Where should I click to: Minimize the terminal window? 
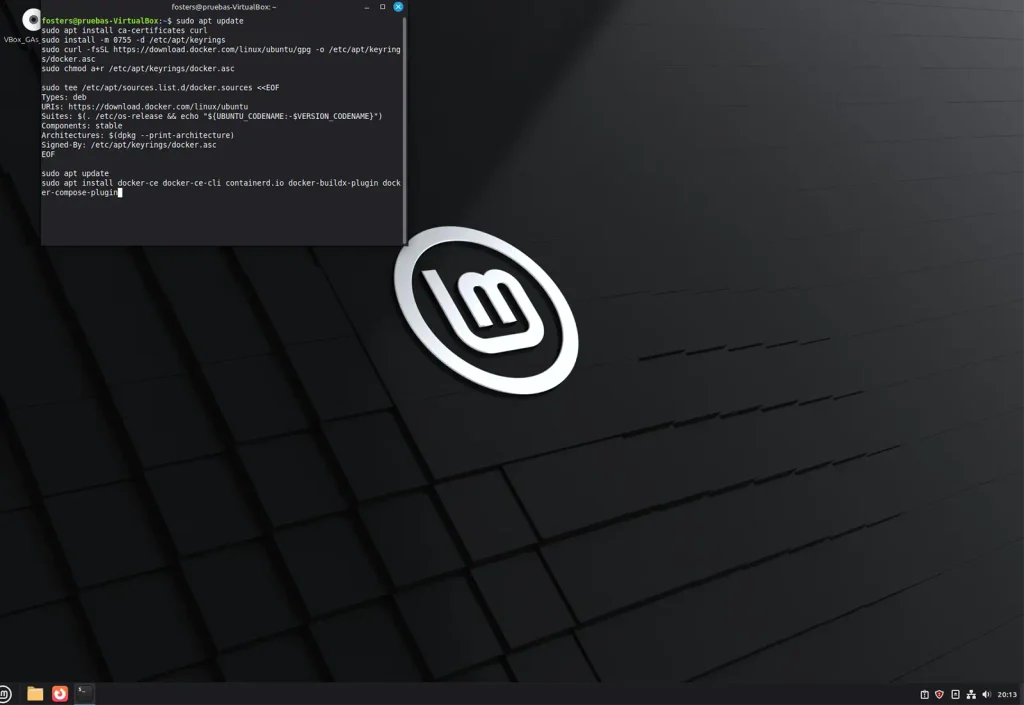(366, 7)
